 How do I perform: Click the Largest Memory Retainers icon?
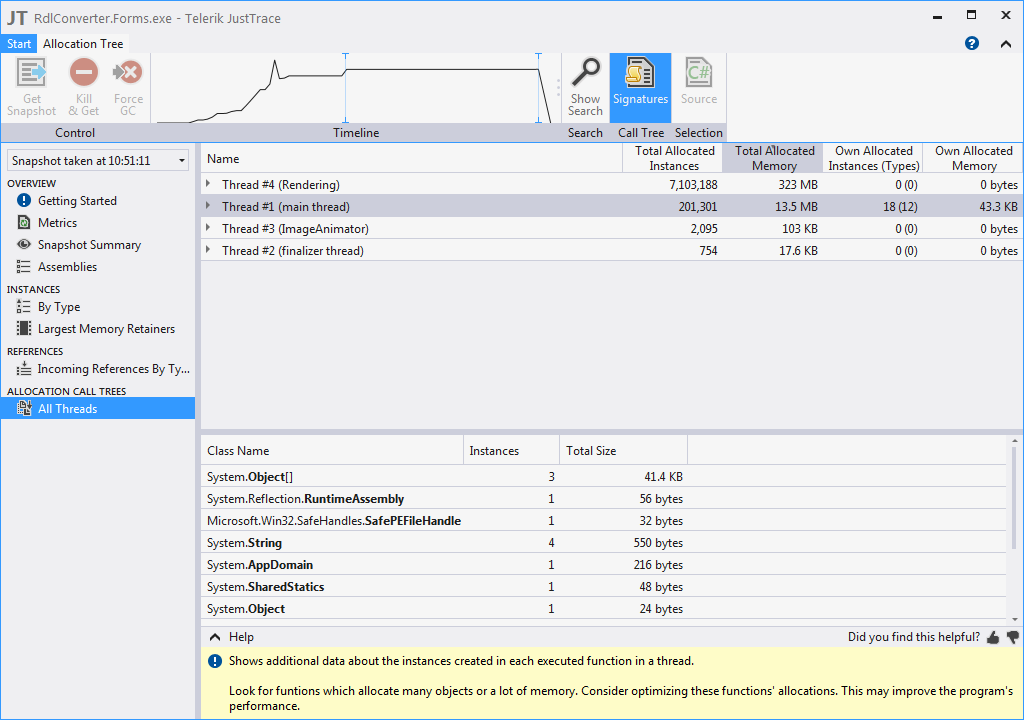(x=24, y=329)
